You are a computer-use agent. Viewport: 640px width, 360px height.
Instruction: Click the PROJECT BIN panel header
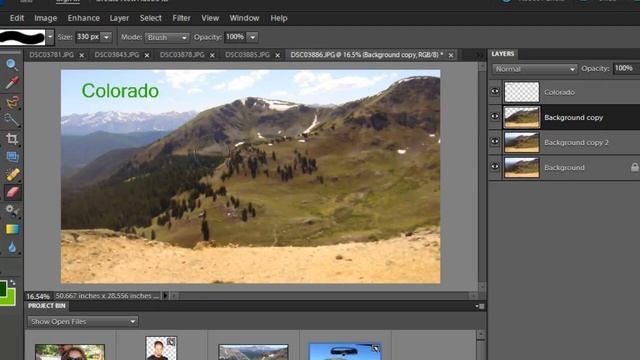47,306
